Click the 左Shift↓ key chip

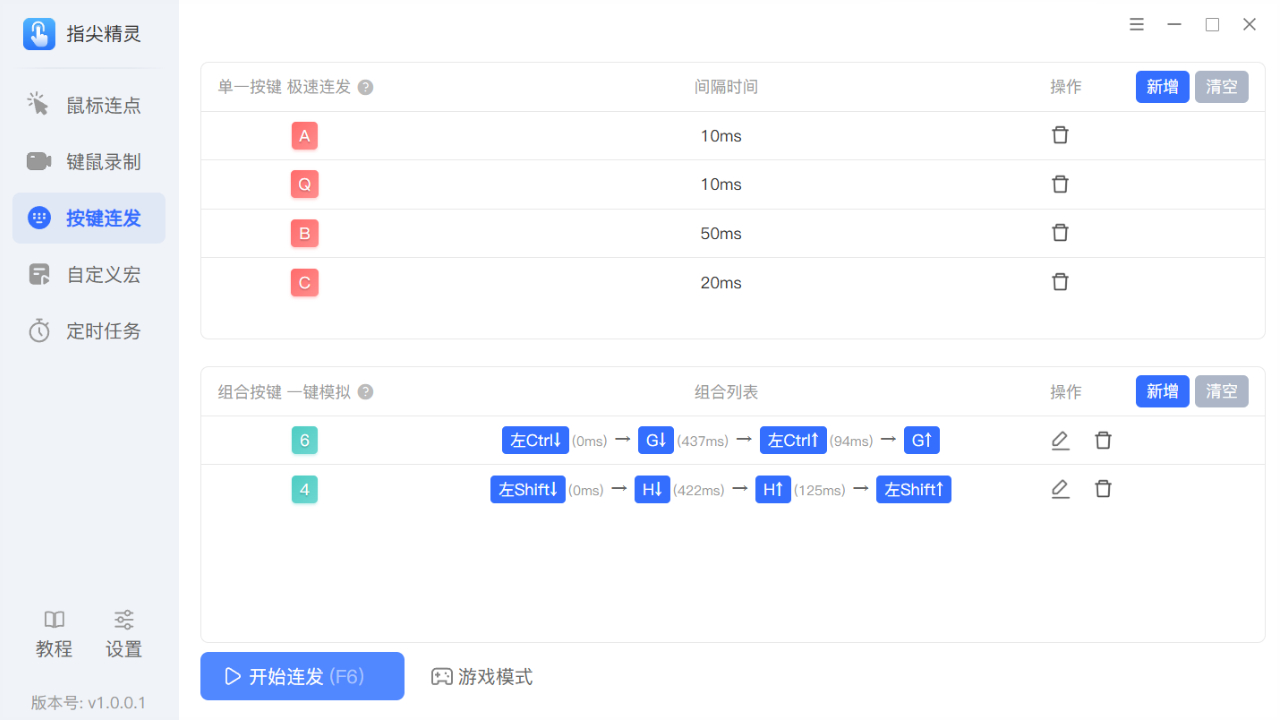pos(528,489)
